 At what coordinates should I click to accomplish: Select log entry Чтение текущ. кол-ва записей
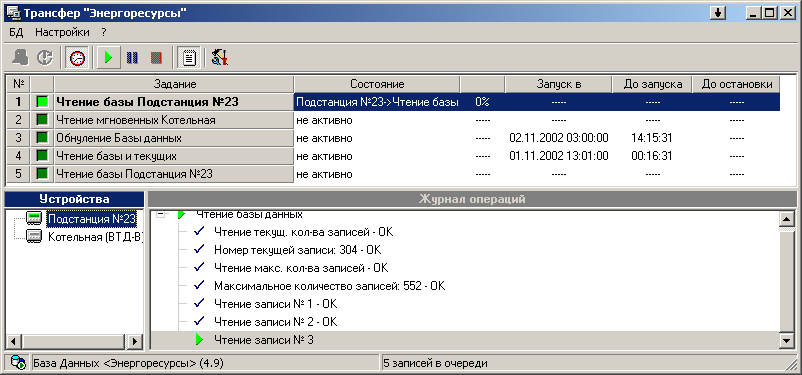point(304,233)
